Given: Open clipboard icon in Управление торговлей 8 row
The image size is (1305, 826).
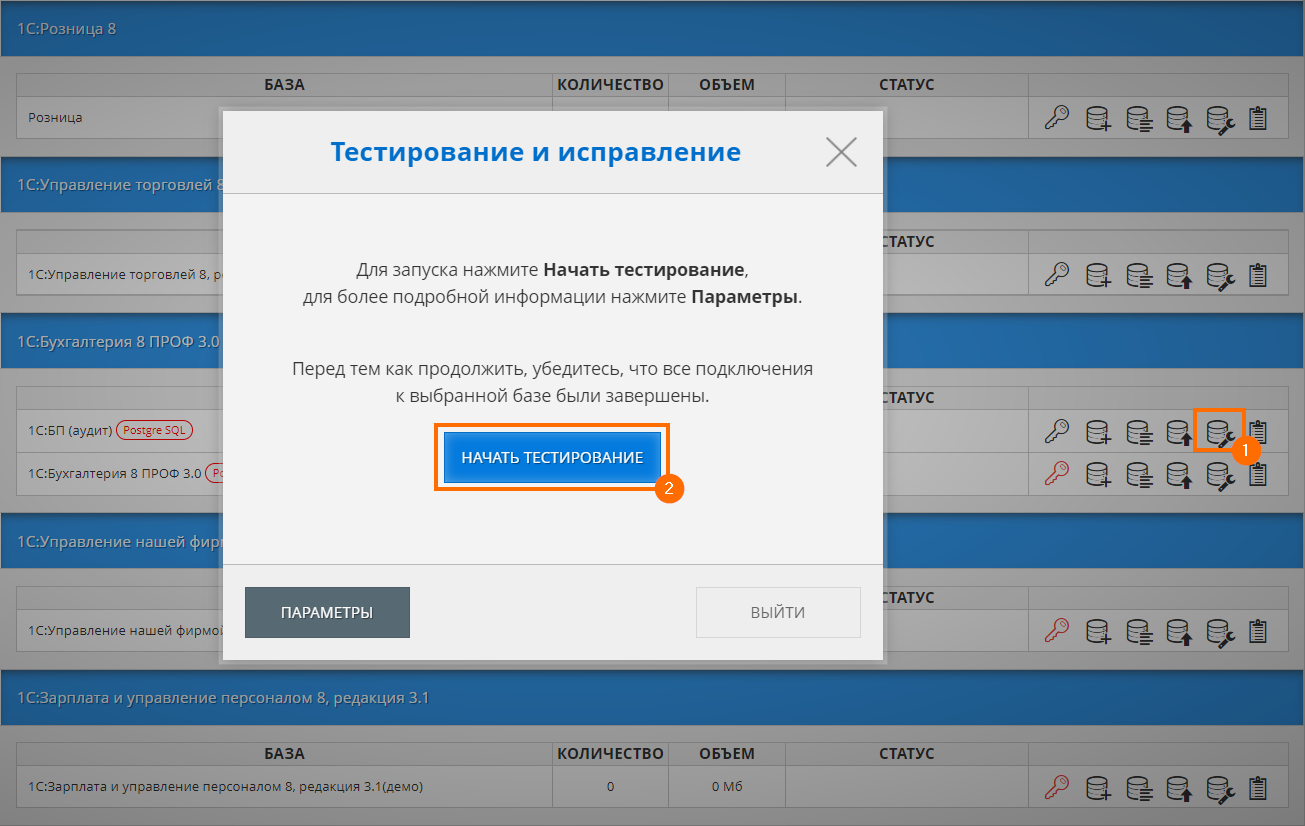Looking at the screenshot, I should point(1258,274).
